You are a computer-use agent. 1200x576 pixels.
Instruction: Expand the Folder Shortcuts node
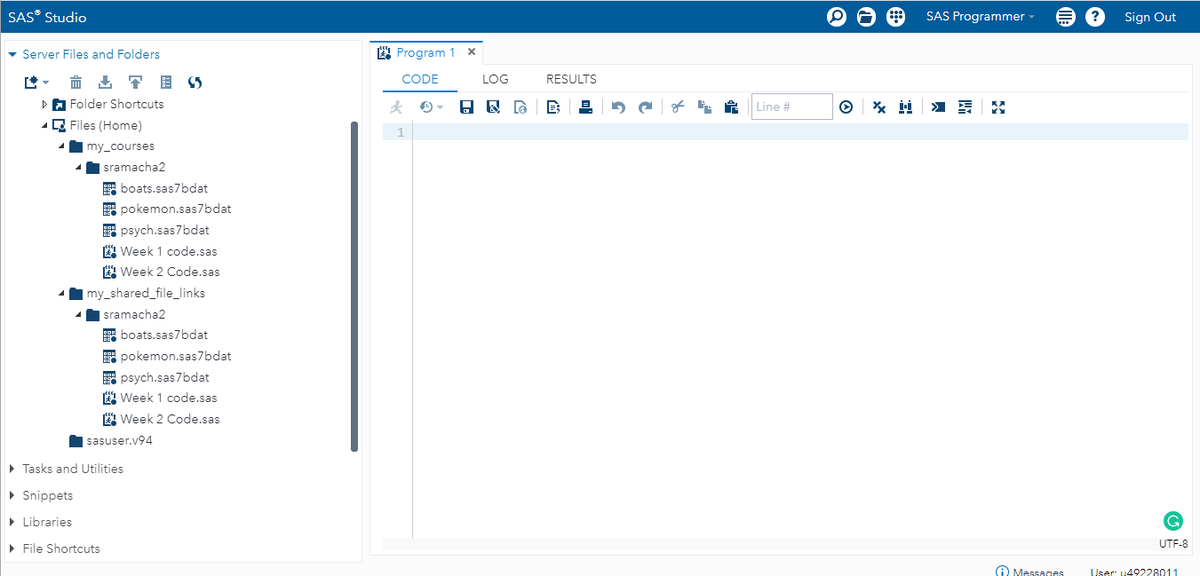[45, 104]
